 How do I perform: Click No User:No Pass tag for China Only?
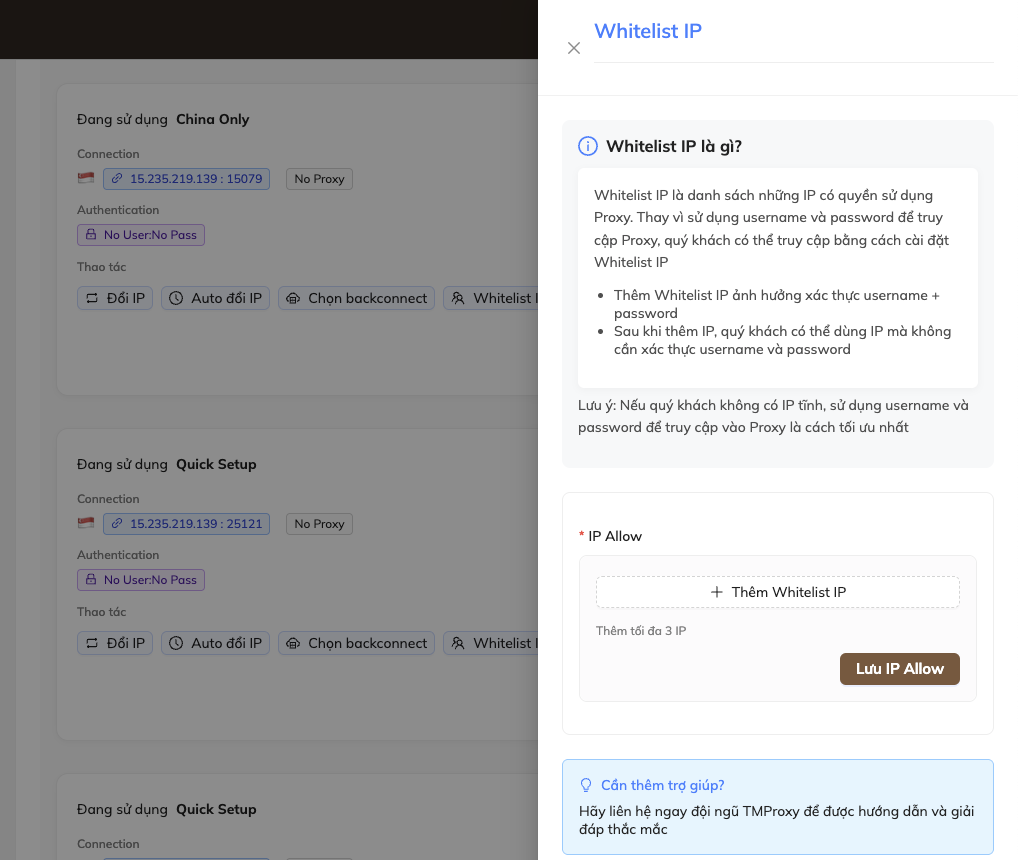tap(141, 235)
